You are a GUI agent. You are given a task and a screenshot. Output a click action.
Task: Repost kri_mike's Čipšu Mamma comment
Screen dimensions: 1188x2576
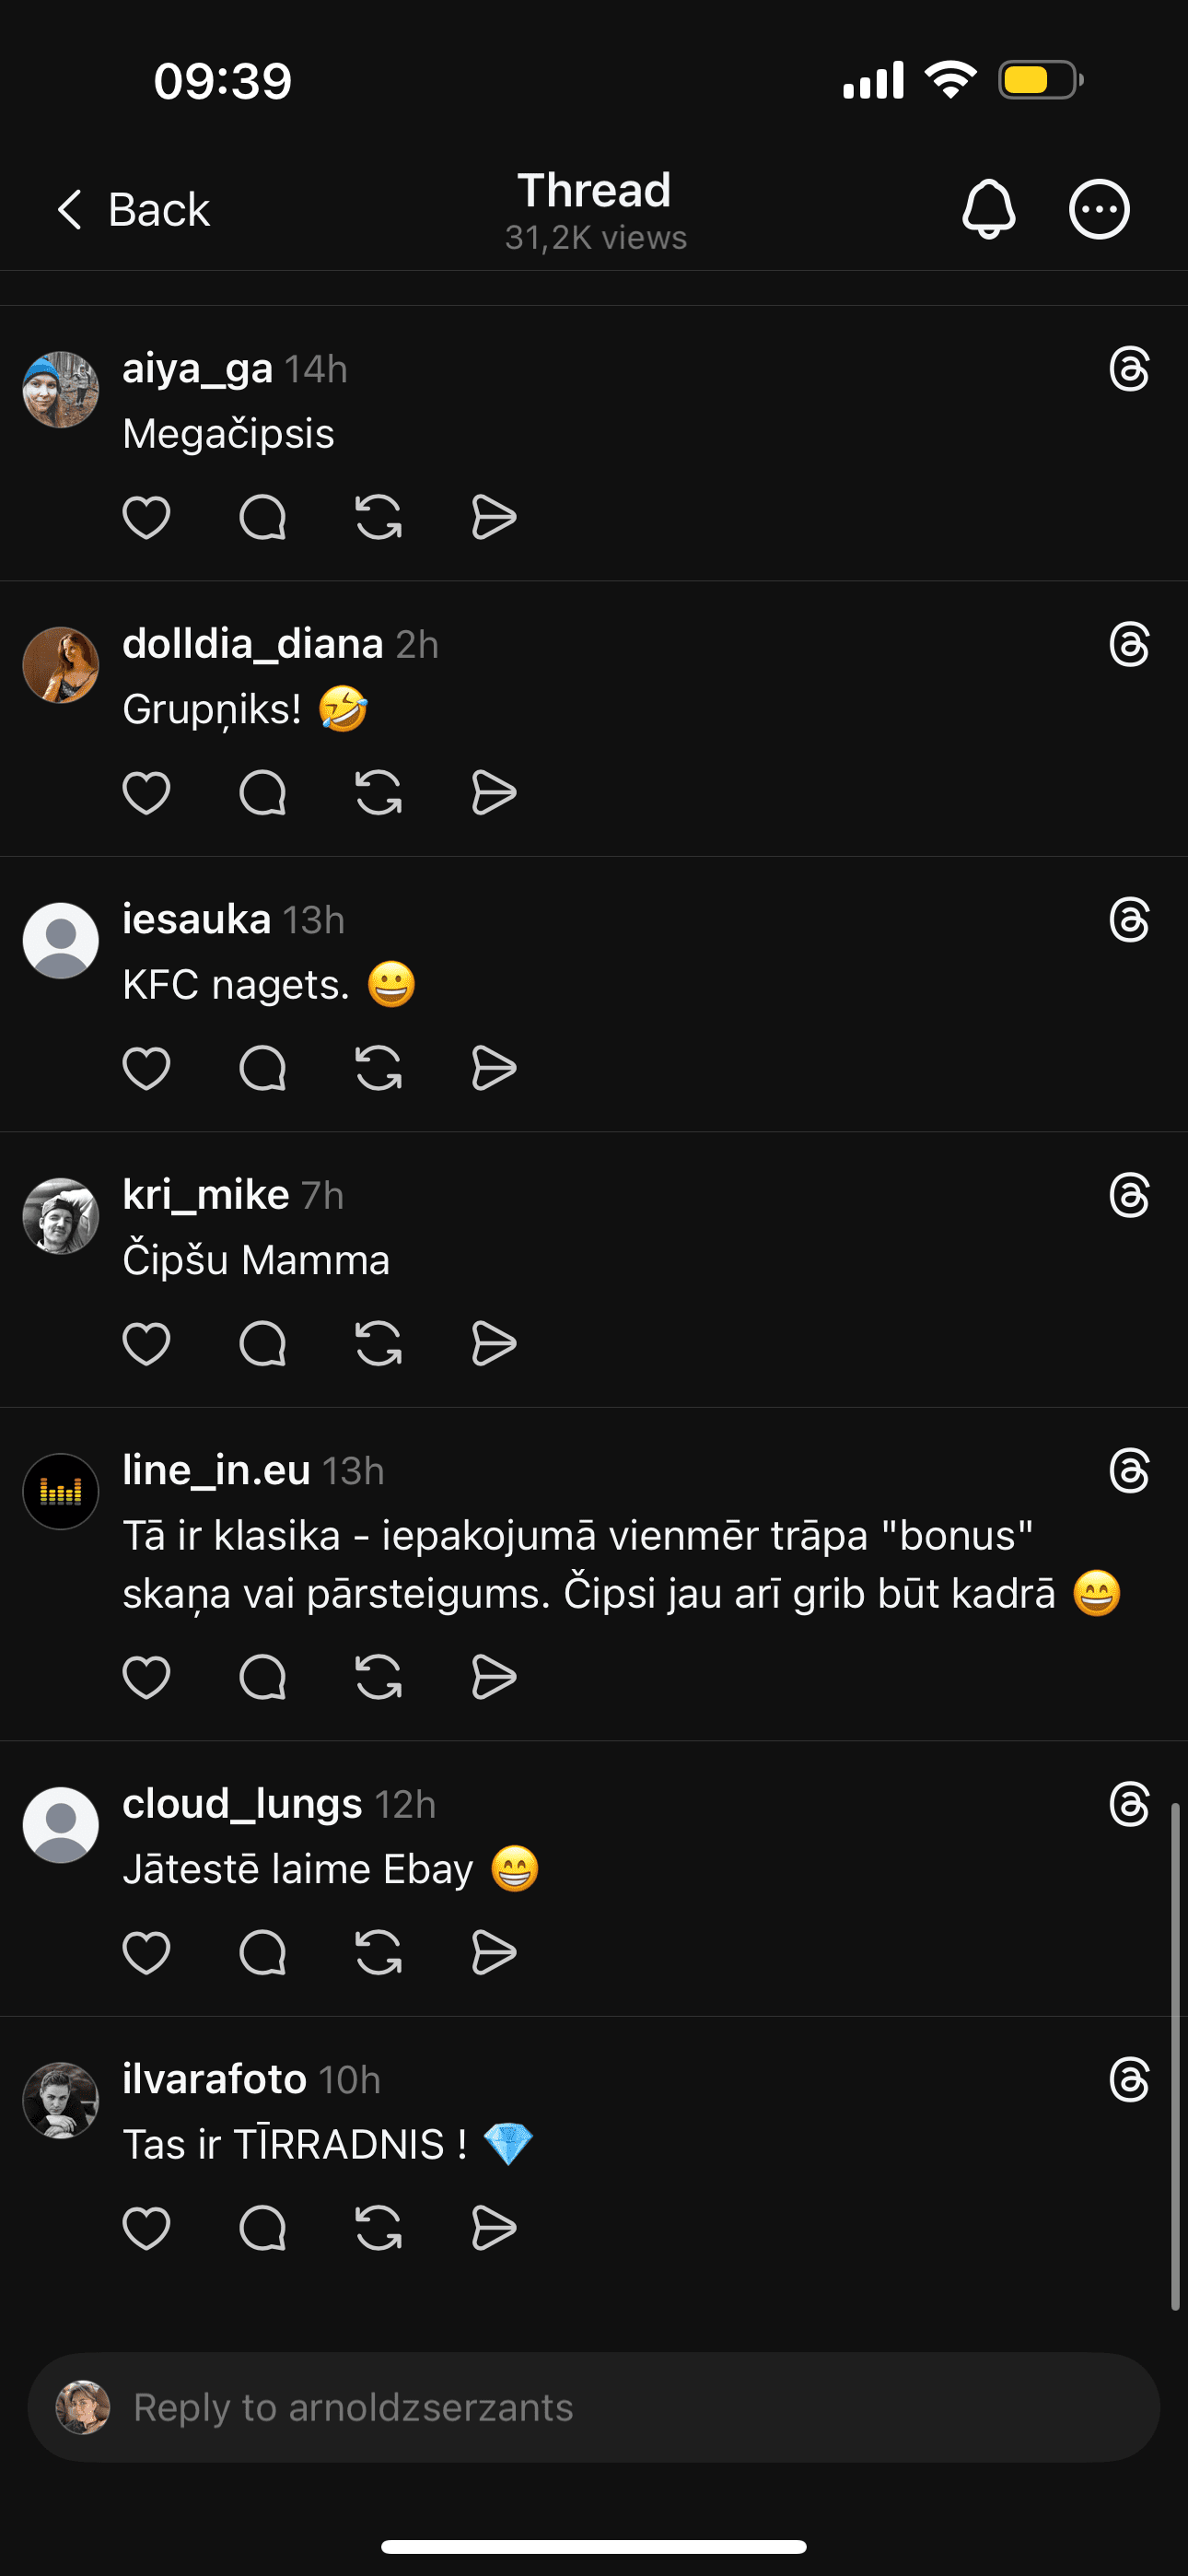[378, 1343]
